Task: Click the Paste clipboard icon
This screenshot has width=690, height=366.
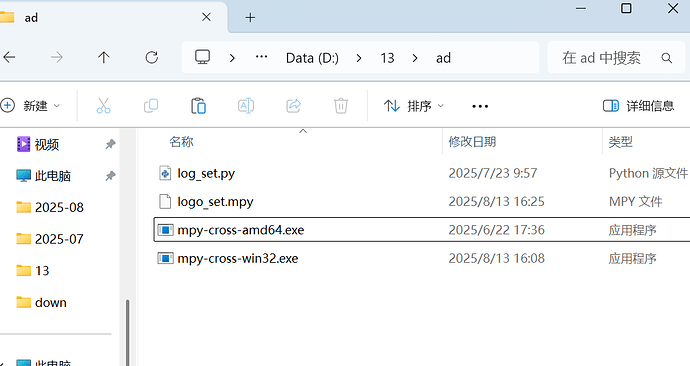Action: pos(198,106)
